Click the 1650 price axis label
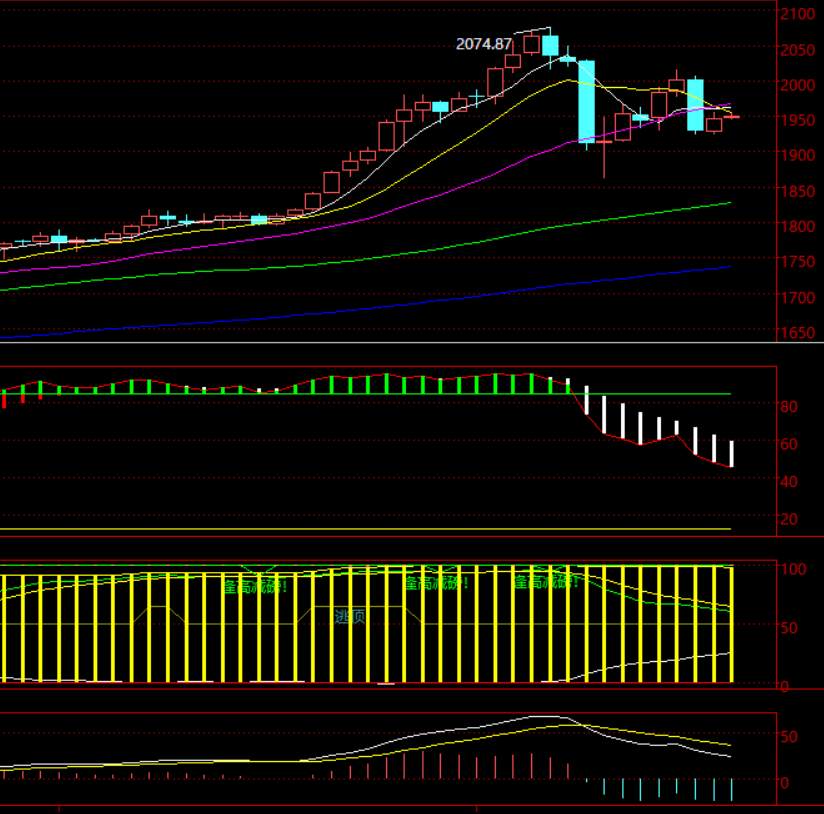 [797, 333]
